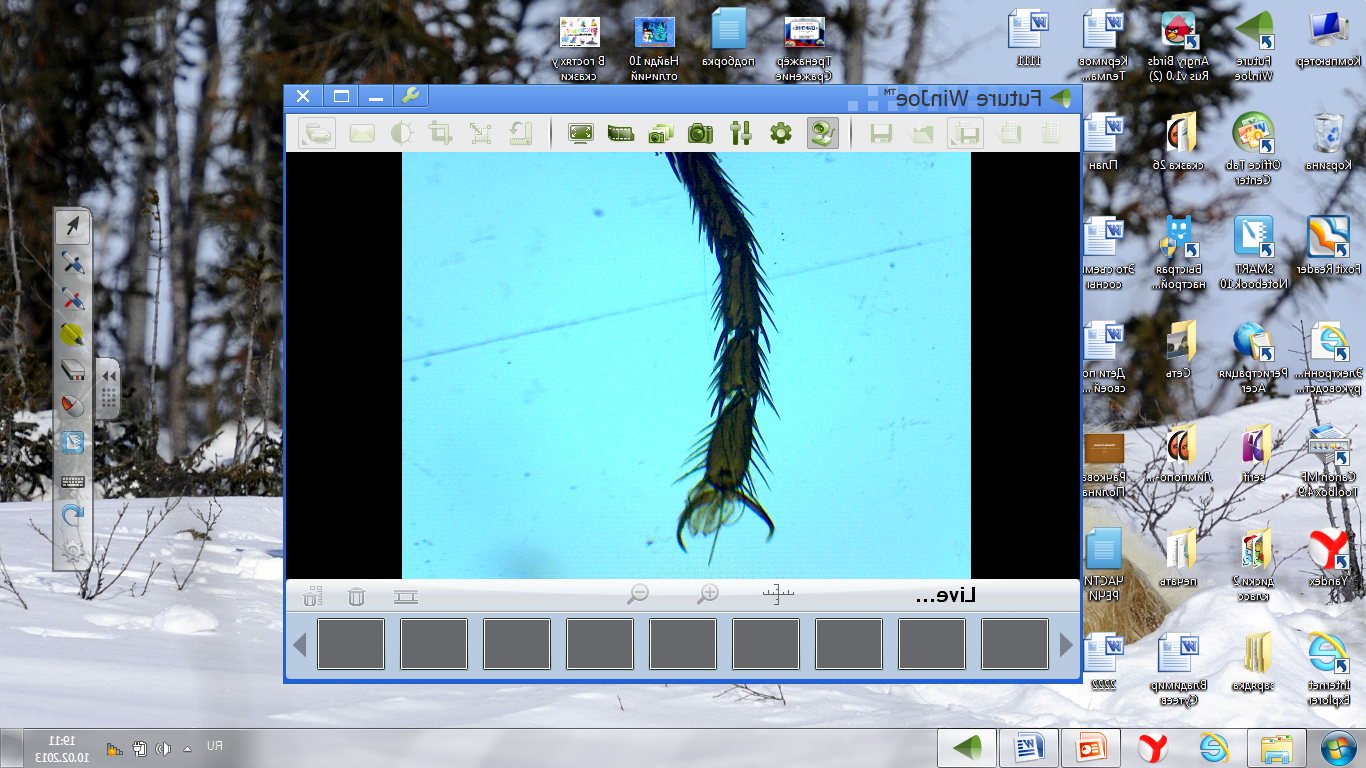Open the slider adjustments icon

pyautogui.click(x=741, y=133)
